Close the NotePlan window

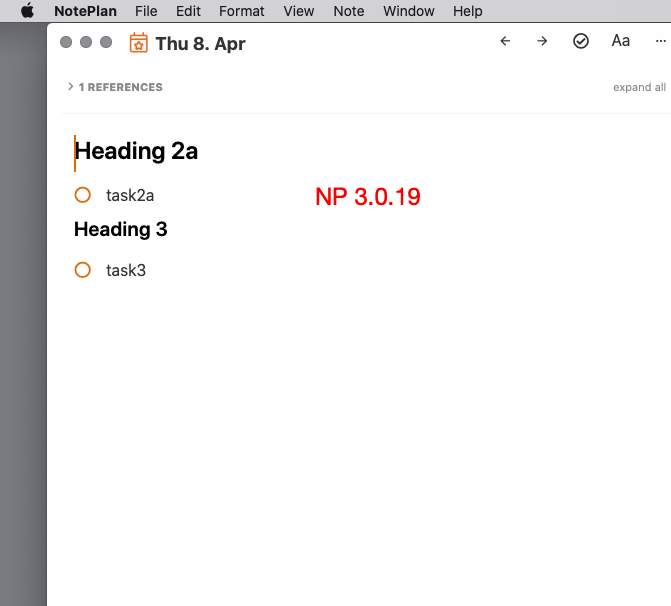pos(66,42)
